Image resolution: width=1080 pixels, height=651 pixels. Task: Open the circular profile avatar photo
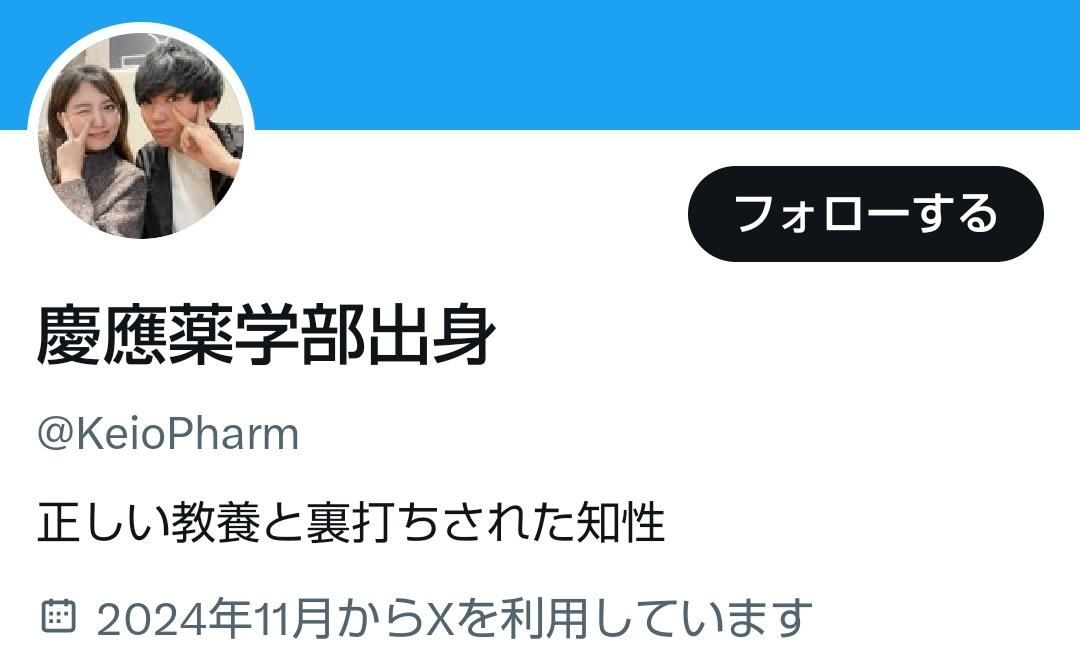tap(141, 135)
